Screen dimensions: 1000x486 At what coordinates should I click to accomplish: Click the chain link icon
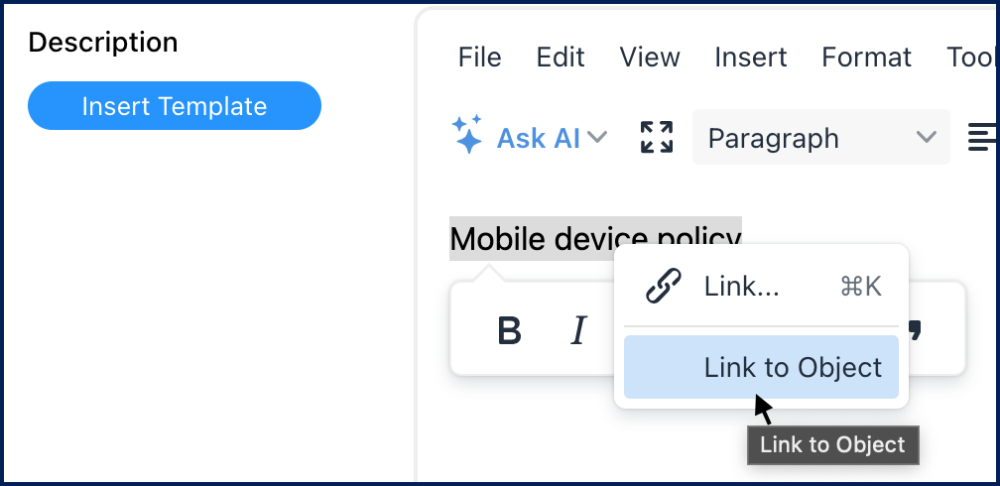pyautogui.click(x=663, y=287)
